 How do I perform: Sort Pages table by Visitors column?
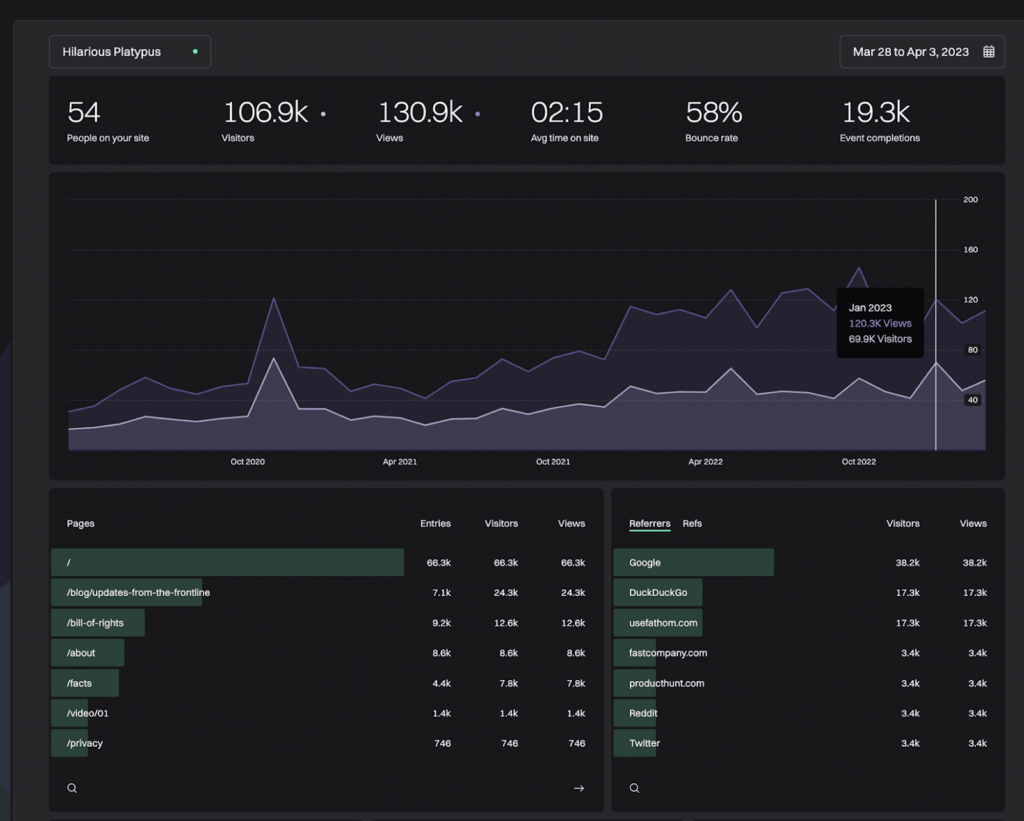point(501,524)
